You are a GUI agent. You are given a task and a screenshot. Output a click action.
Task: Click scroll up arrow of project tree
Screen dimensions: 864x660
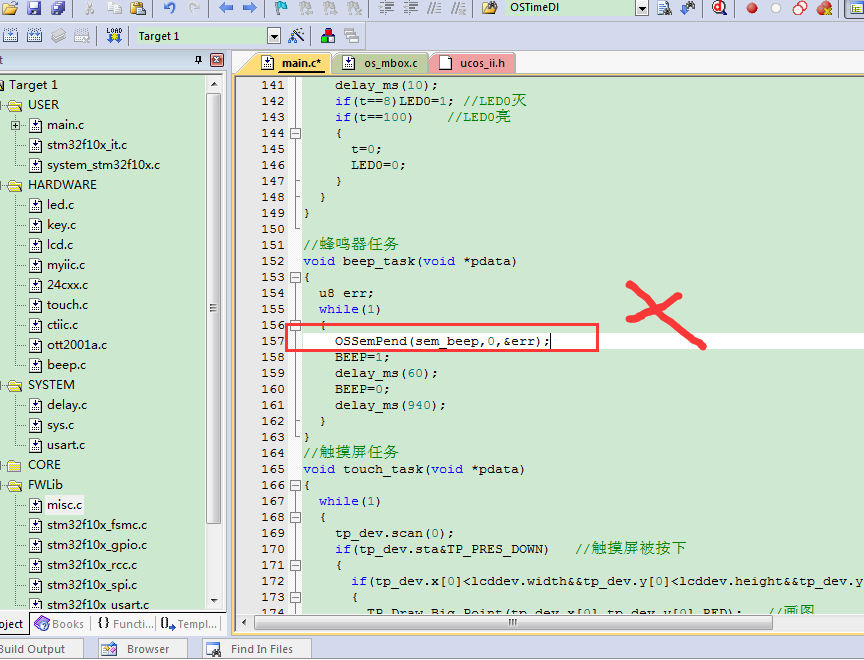pyautogui.click(x=214, y=84)
